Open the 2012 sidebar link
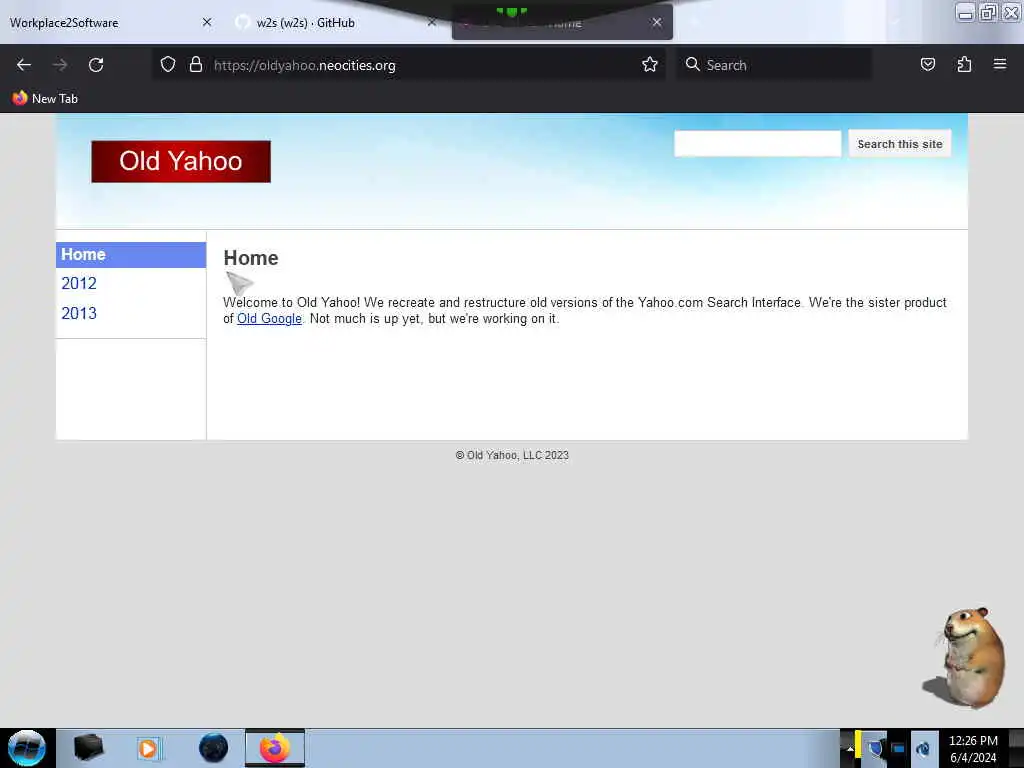The width and height of the screenshot is (1024, 768). point(79,283)
